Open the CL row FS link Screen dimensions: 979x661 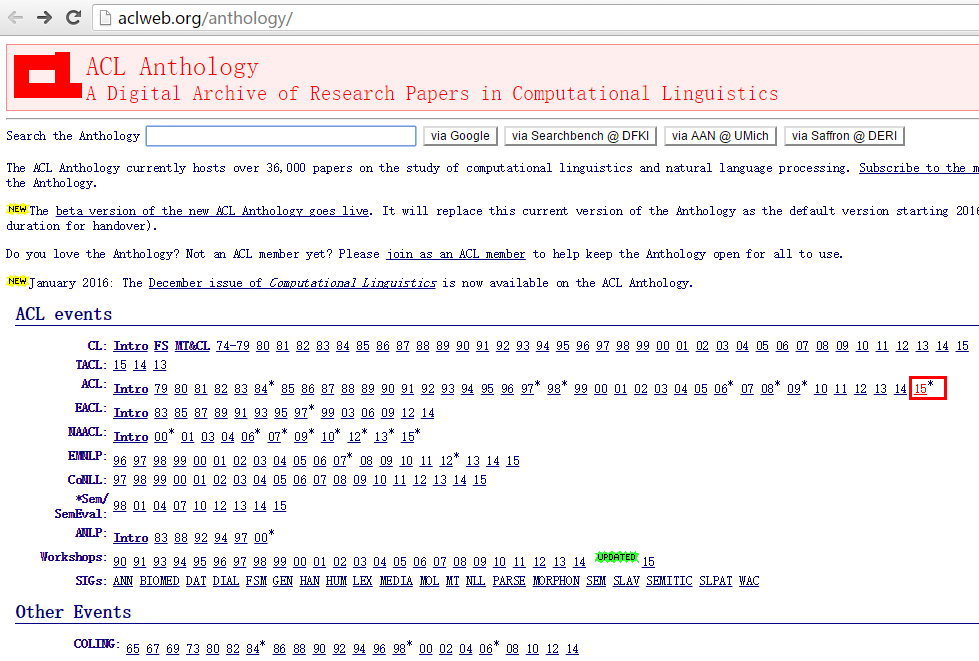[x=161, y=346]
